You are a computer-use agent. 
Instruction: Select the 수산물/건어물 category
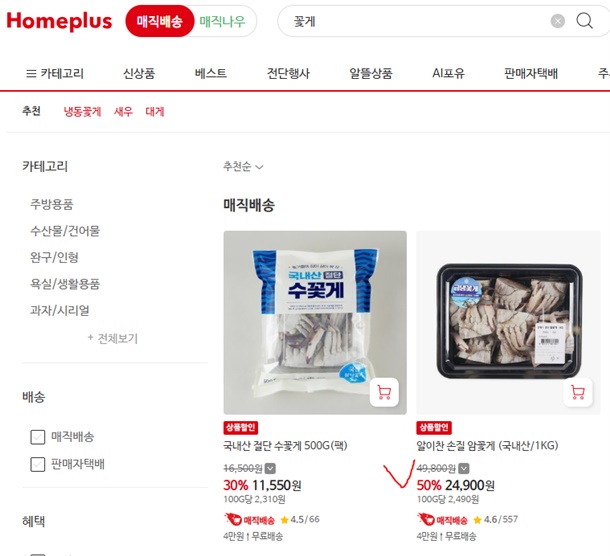(65, 231)
